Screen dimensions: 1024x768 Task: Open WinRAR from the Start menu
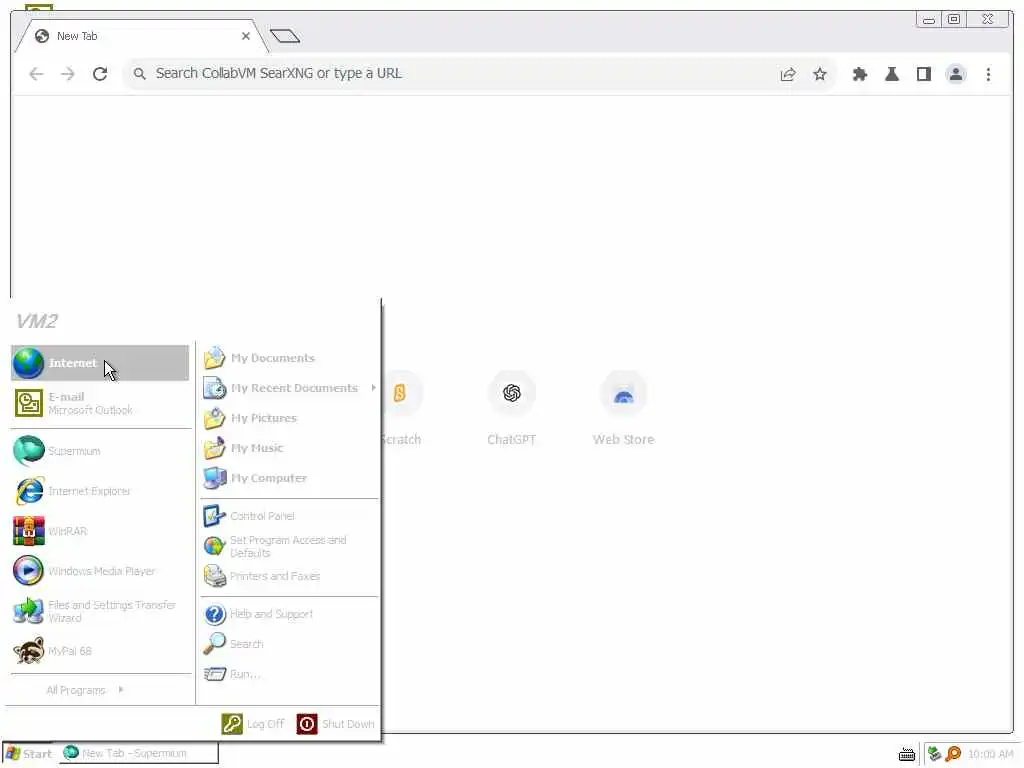(100, 531)
